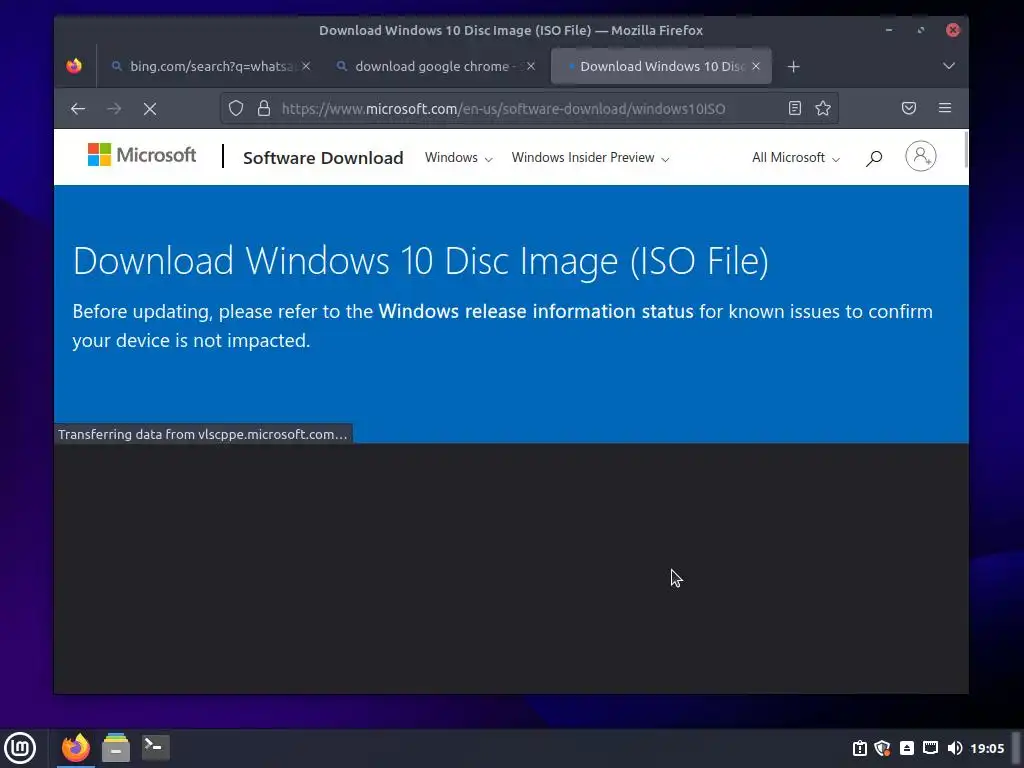Open the Firefox hamburger application menu

tap(944, 108)
